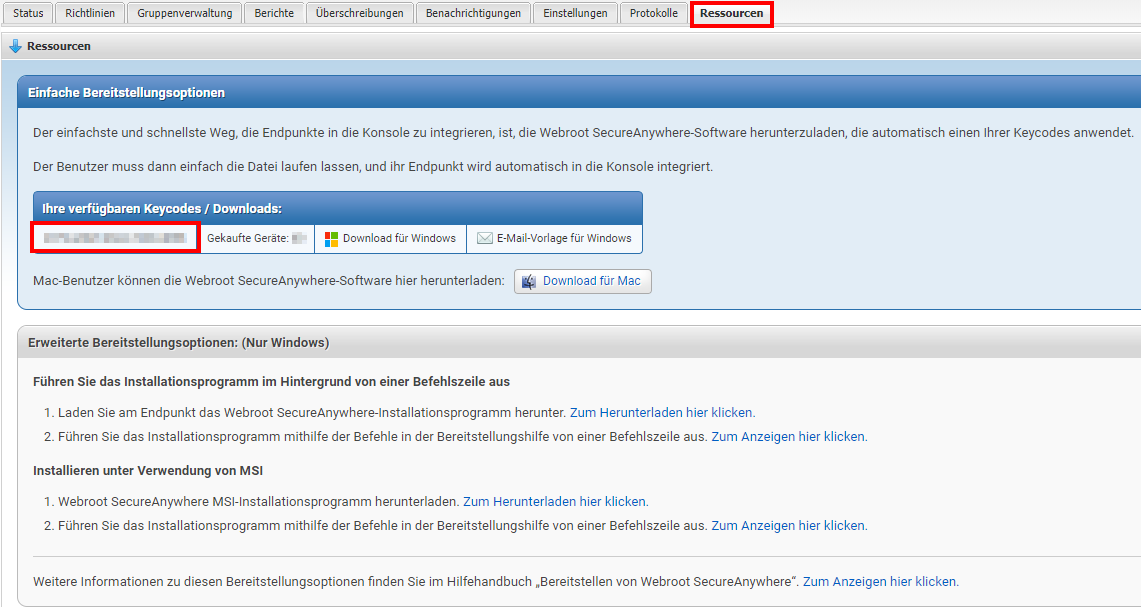This screenshot has width=1141, height=607.
Task: Select the Überschreibungen tab
Action: pyautogui.click(x=359, y=13)
